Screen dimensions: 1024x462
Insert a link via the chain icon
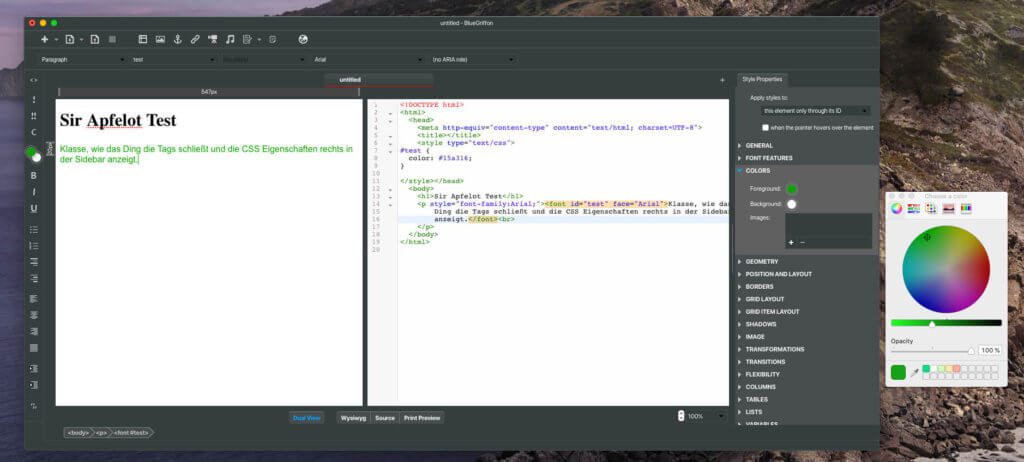[x=195, y=39]
